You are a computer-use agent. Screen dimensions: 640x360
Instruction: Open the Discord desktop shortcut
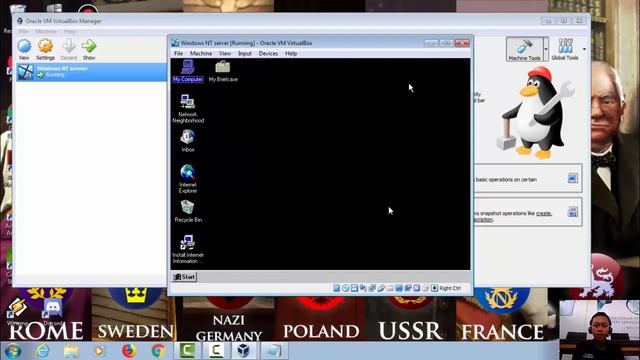pyautogui.click(x=53, y=312)
